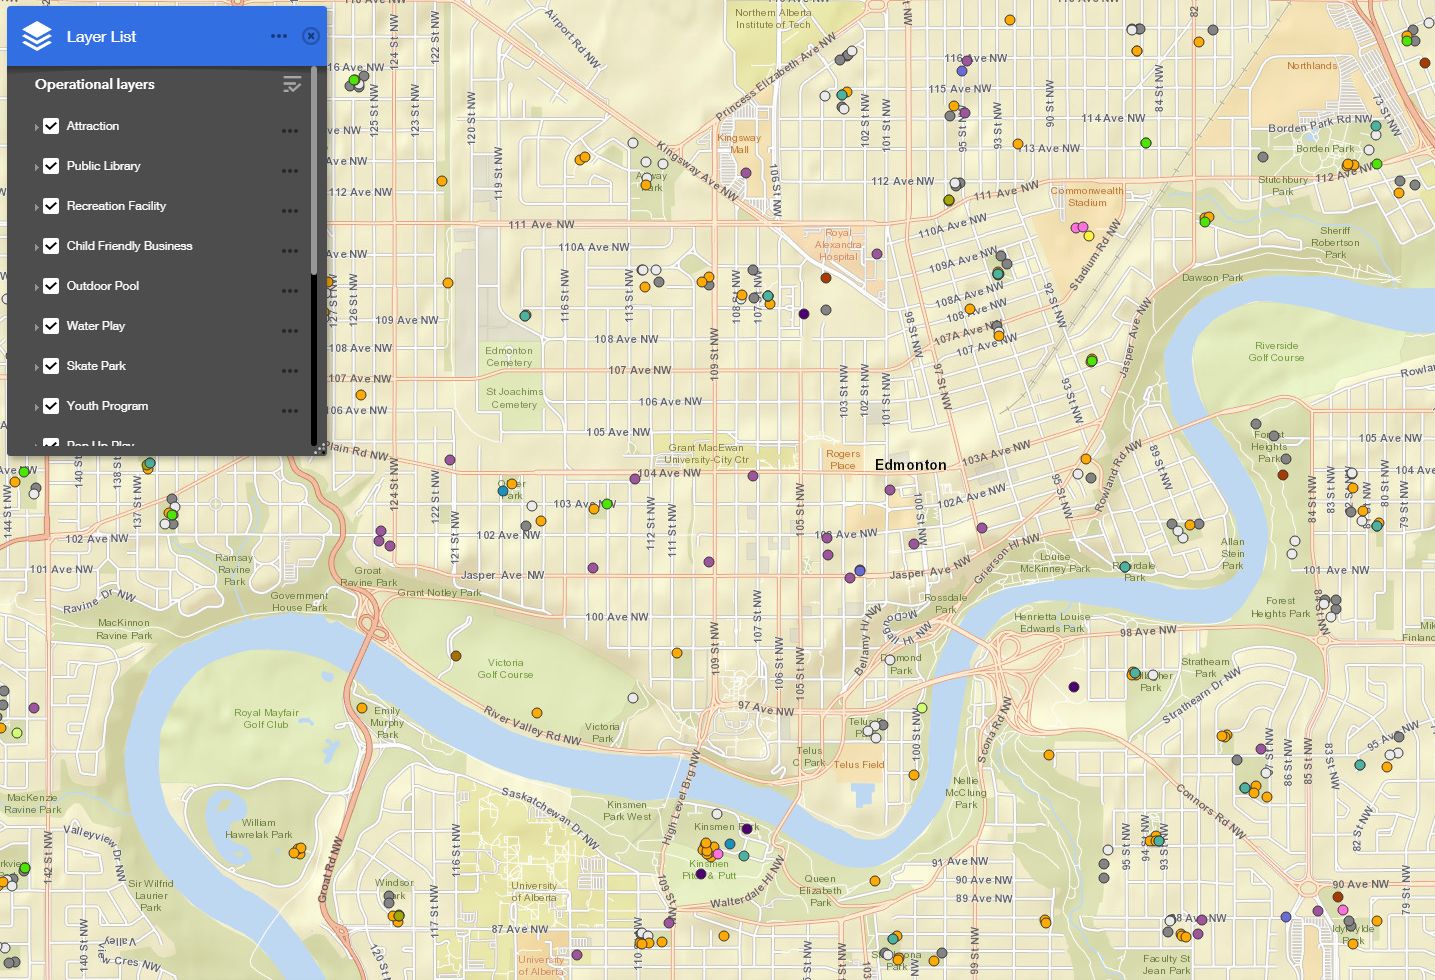Click the operational layers toggle-all icon
Screen dimensions: 1435x980
coord(291,85)
